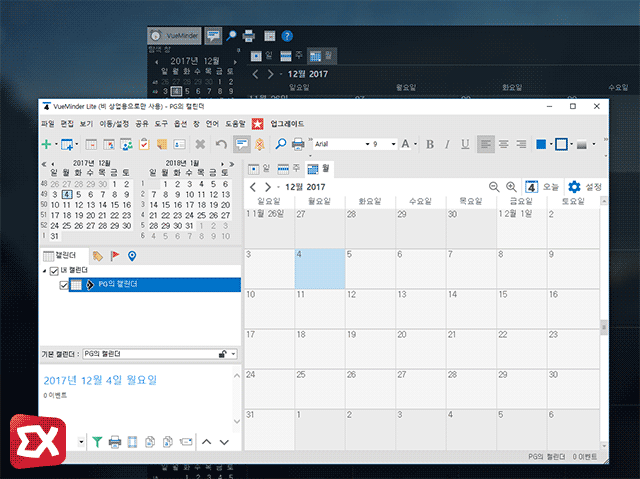Click the envelope email icon in details pane
The width and height of the screenshot is (640, 479).
click(x=186, y=442)
